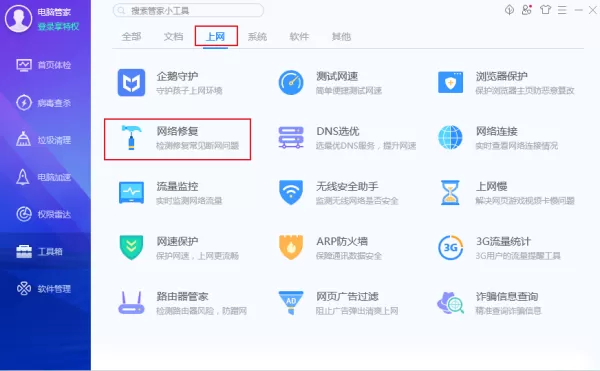Go to 软件管理 in sidebar

coord(43,289)
